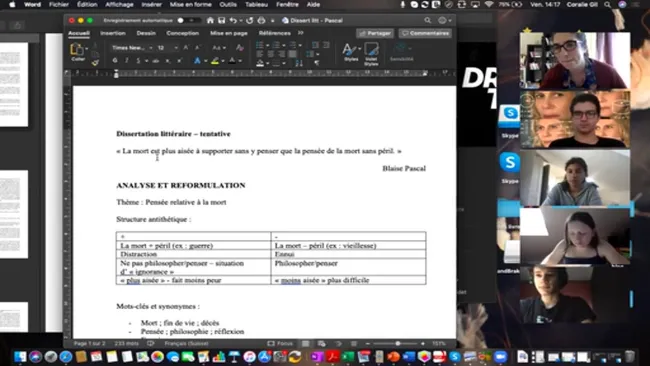The width and height of the screenshot is (650, 366).
Task: Switch to the Dessin tab
Action: pos(146,33)
